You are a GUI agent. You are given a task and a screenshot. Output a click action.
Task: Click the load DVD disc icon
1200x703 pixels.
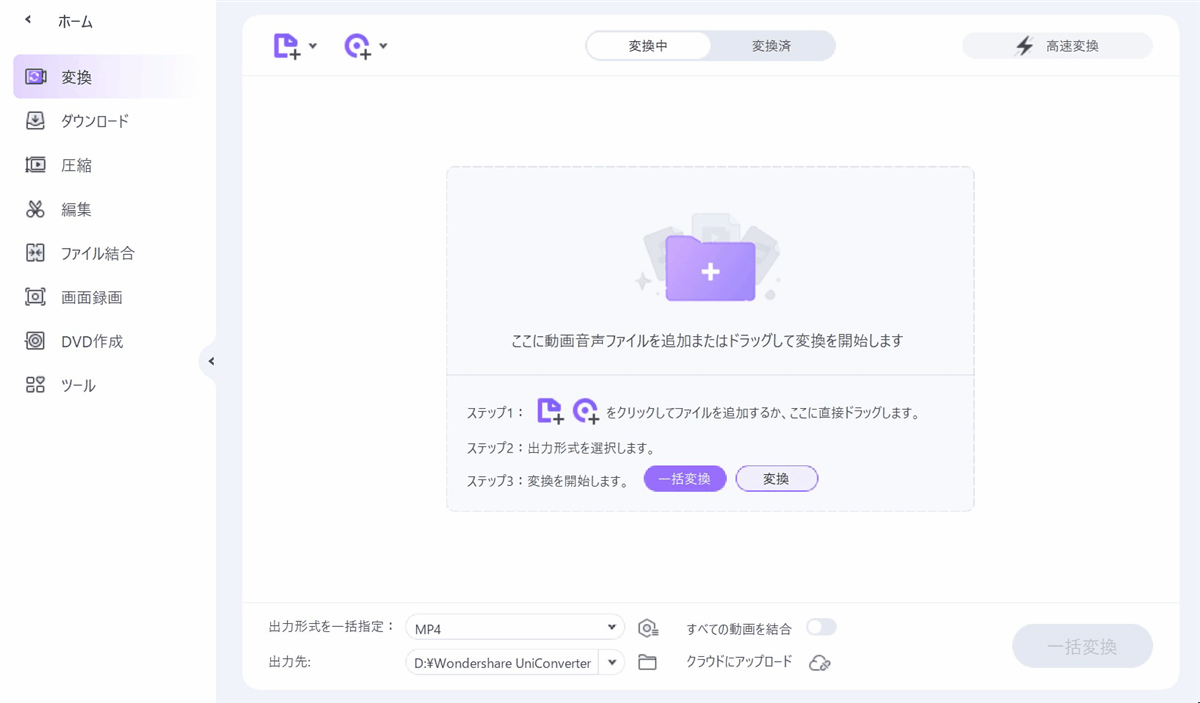358,46
